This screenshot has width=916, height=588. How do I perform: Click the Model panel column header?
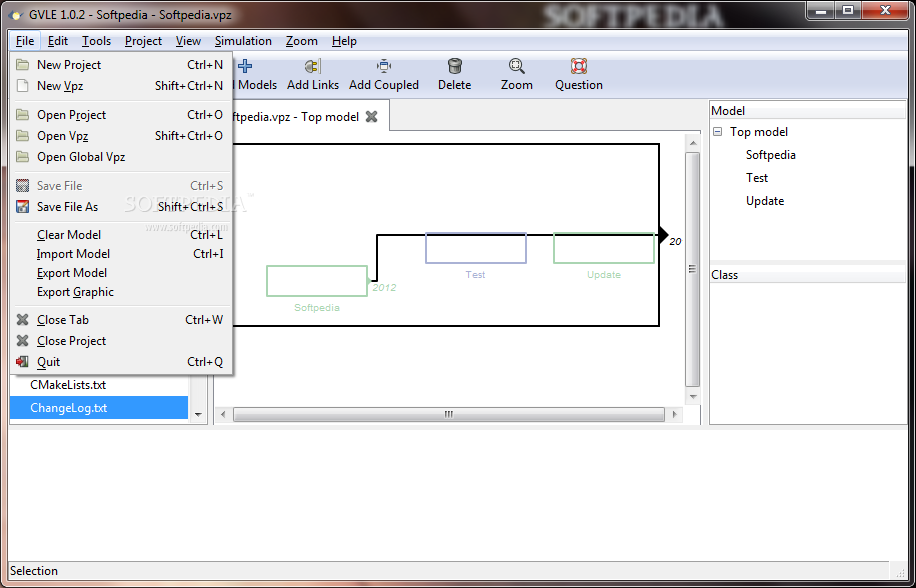click(808, 111)
